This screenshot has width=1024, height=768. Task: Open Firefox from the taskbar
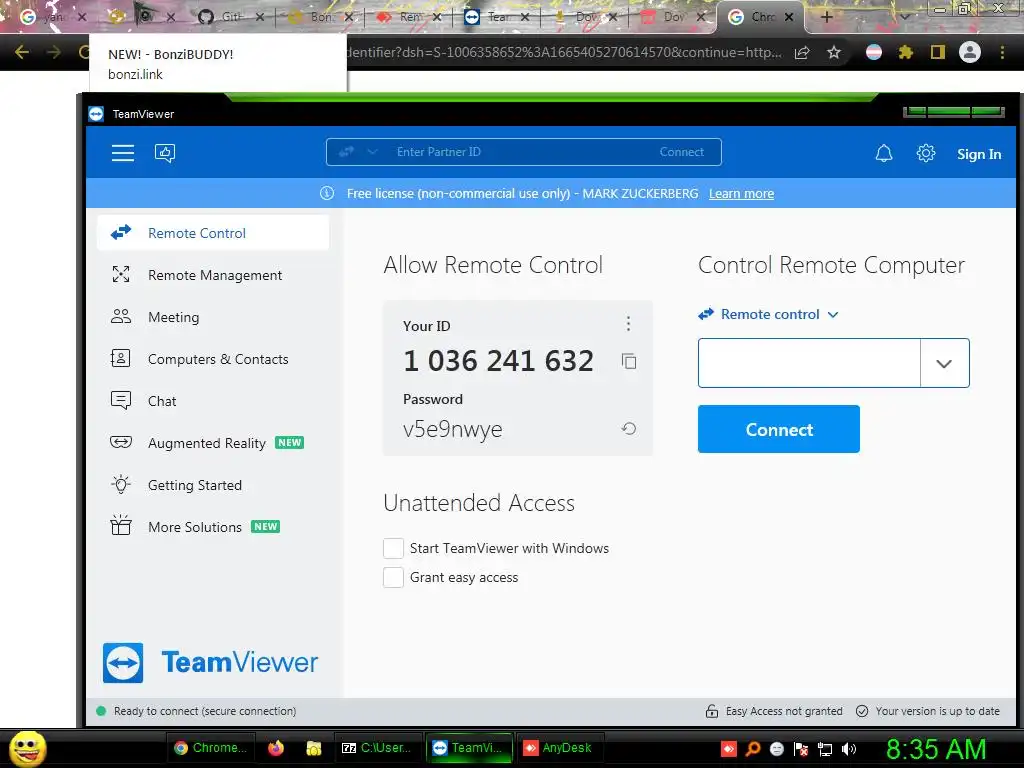[276, 748]
